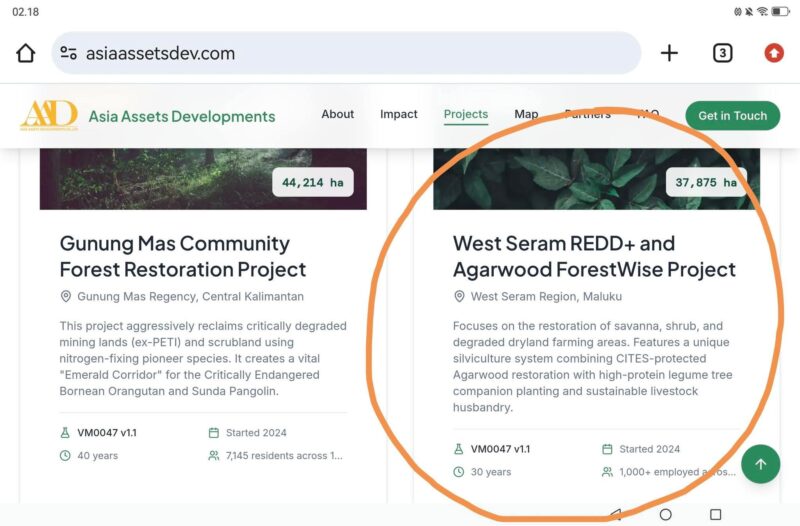The height and width of the screenshot is (526, 800).
Task: Select the Projects navigation tab
Action: tap(465, 115)
